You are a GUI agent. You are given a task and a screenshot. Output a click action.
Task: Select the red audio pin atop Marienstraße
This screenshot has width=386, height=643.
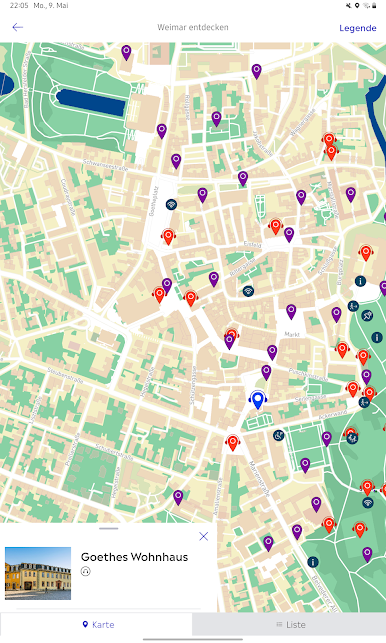[x=233, y=443]
